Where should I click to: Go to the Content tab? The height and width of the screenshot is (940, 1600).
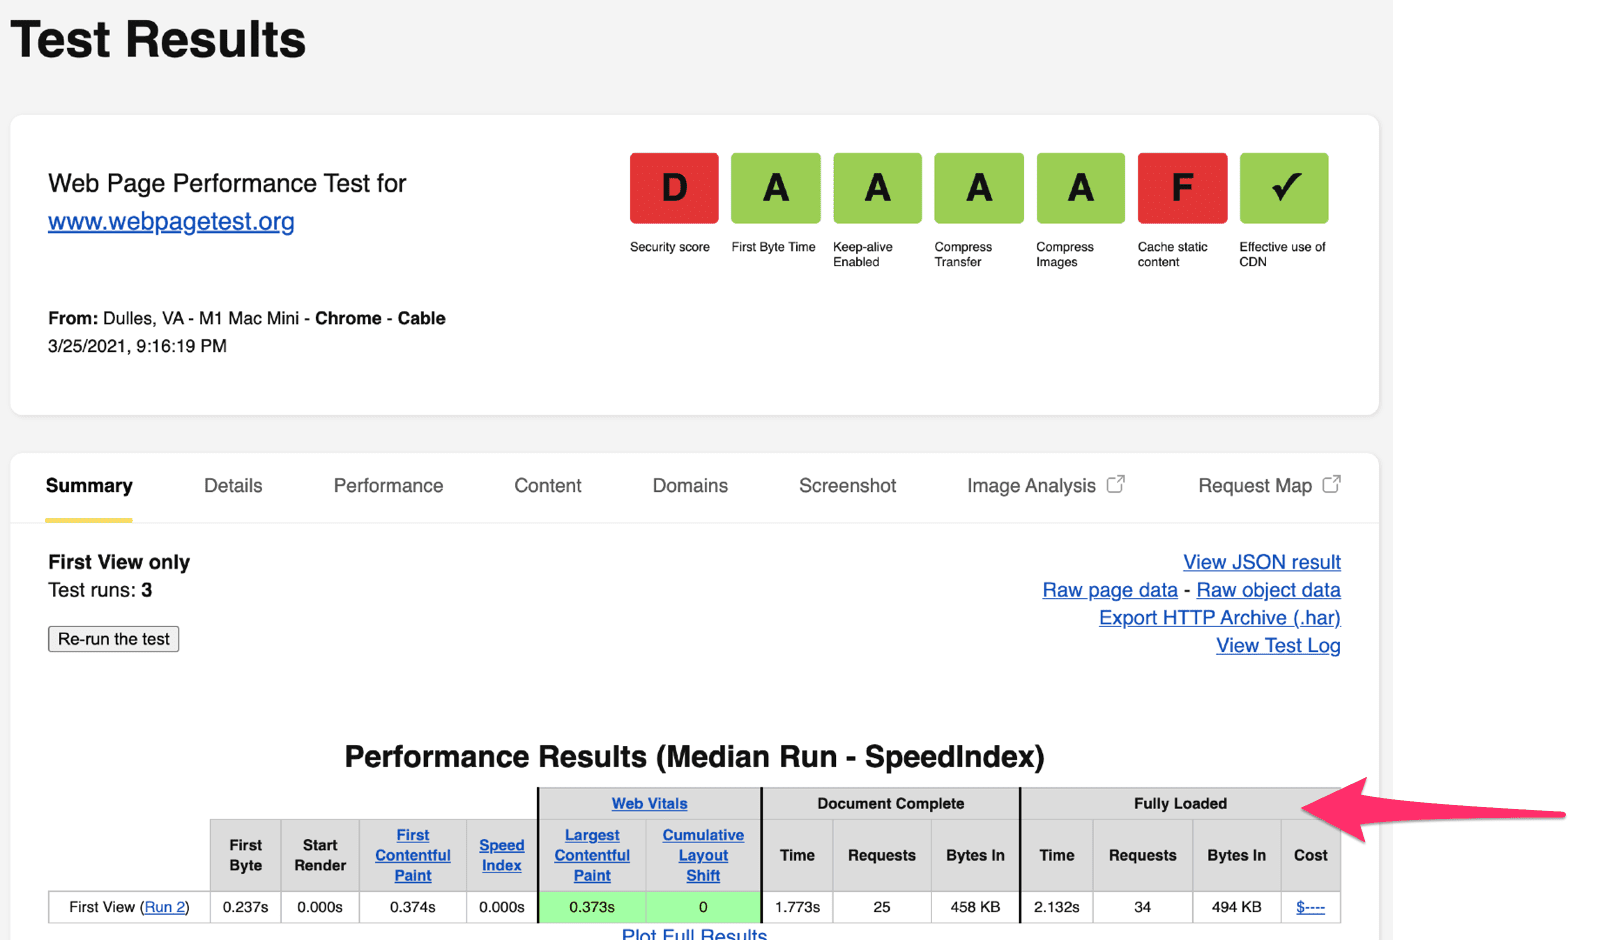coord(548,486)
